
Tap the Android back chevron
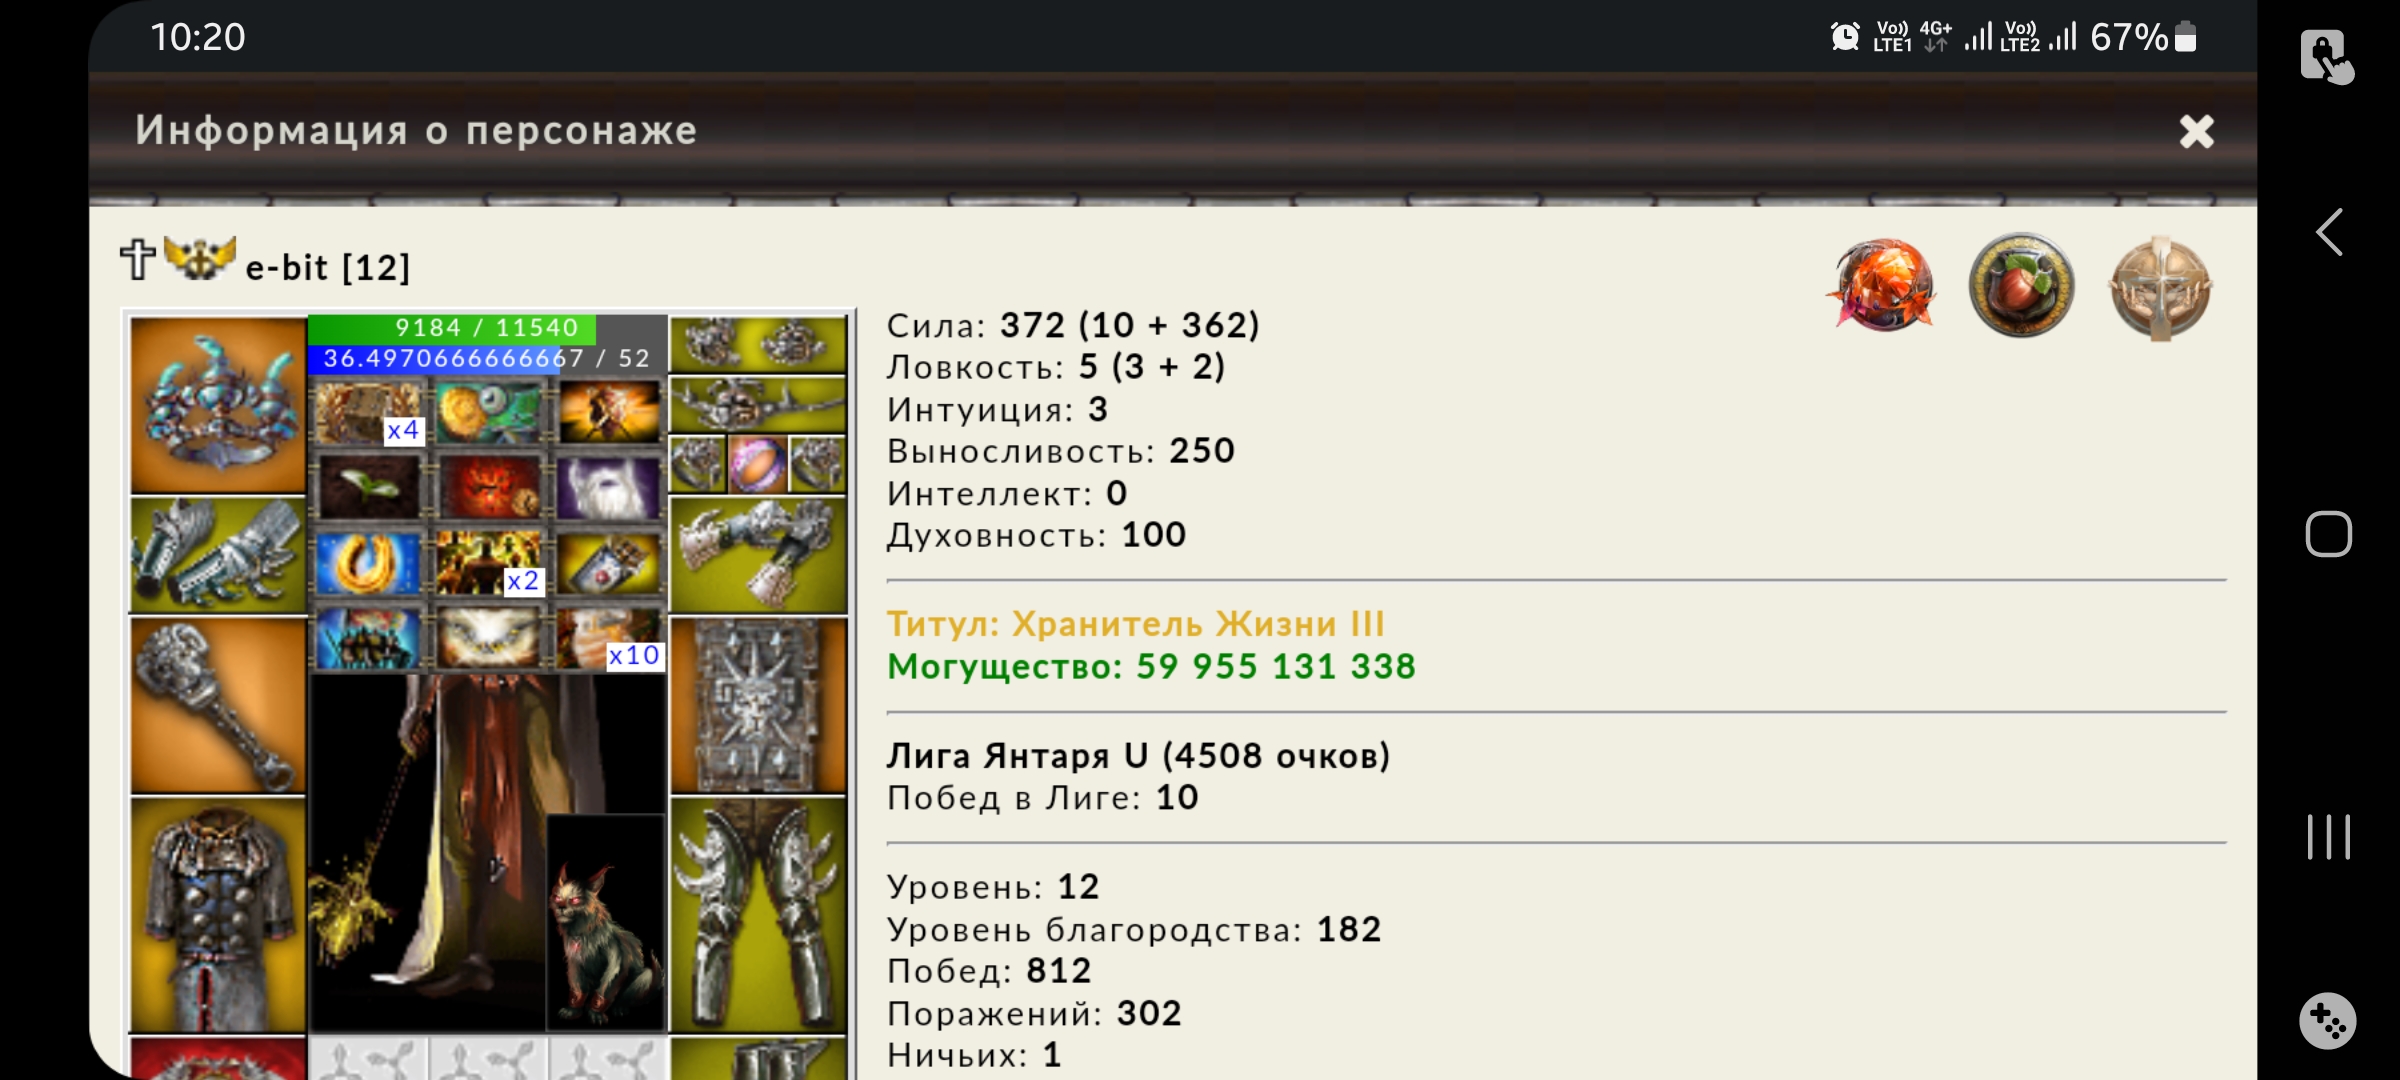click(x=2329, y=233)
